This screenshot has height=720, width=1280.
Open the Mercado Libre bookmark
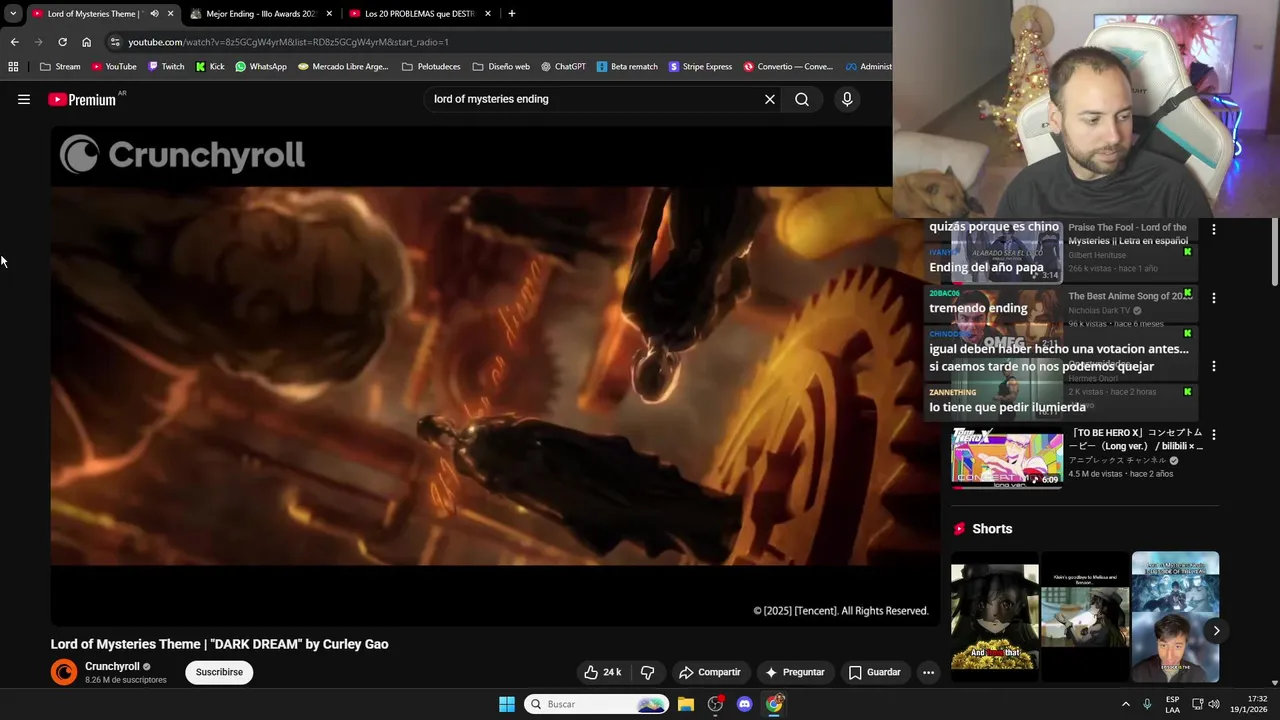pyautogui.click(x=343, y=67)
